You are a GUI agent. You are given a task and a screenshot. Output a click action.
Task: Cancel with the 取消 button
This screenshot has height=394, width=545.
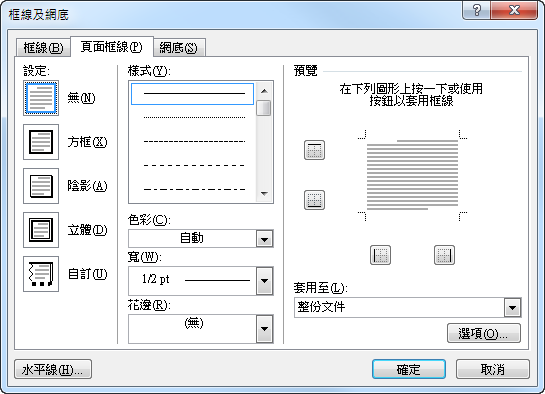[493, 369]
